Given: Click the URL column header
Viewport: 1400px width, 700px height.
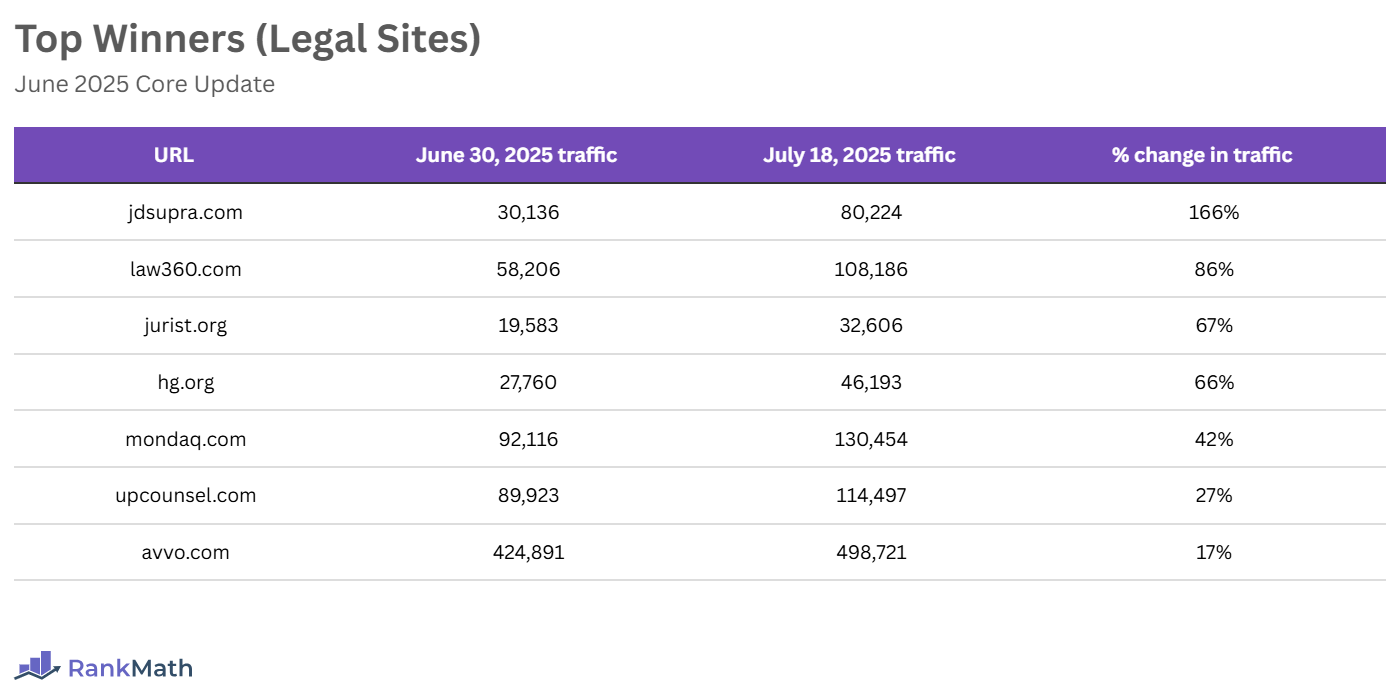Looking at the screenshot, I should (x=174, y=155).
